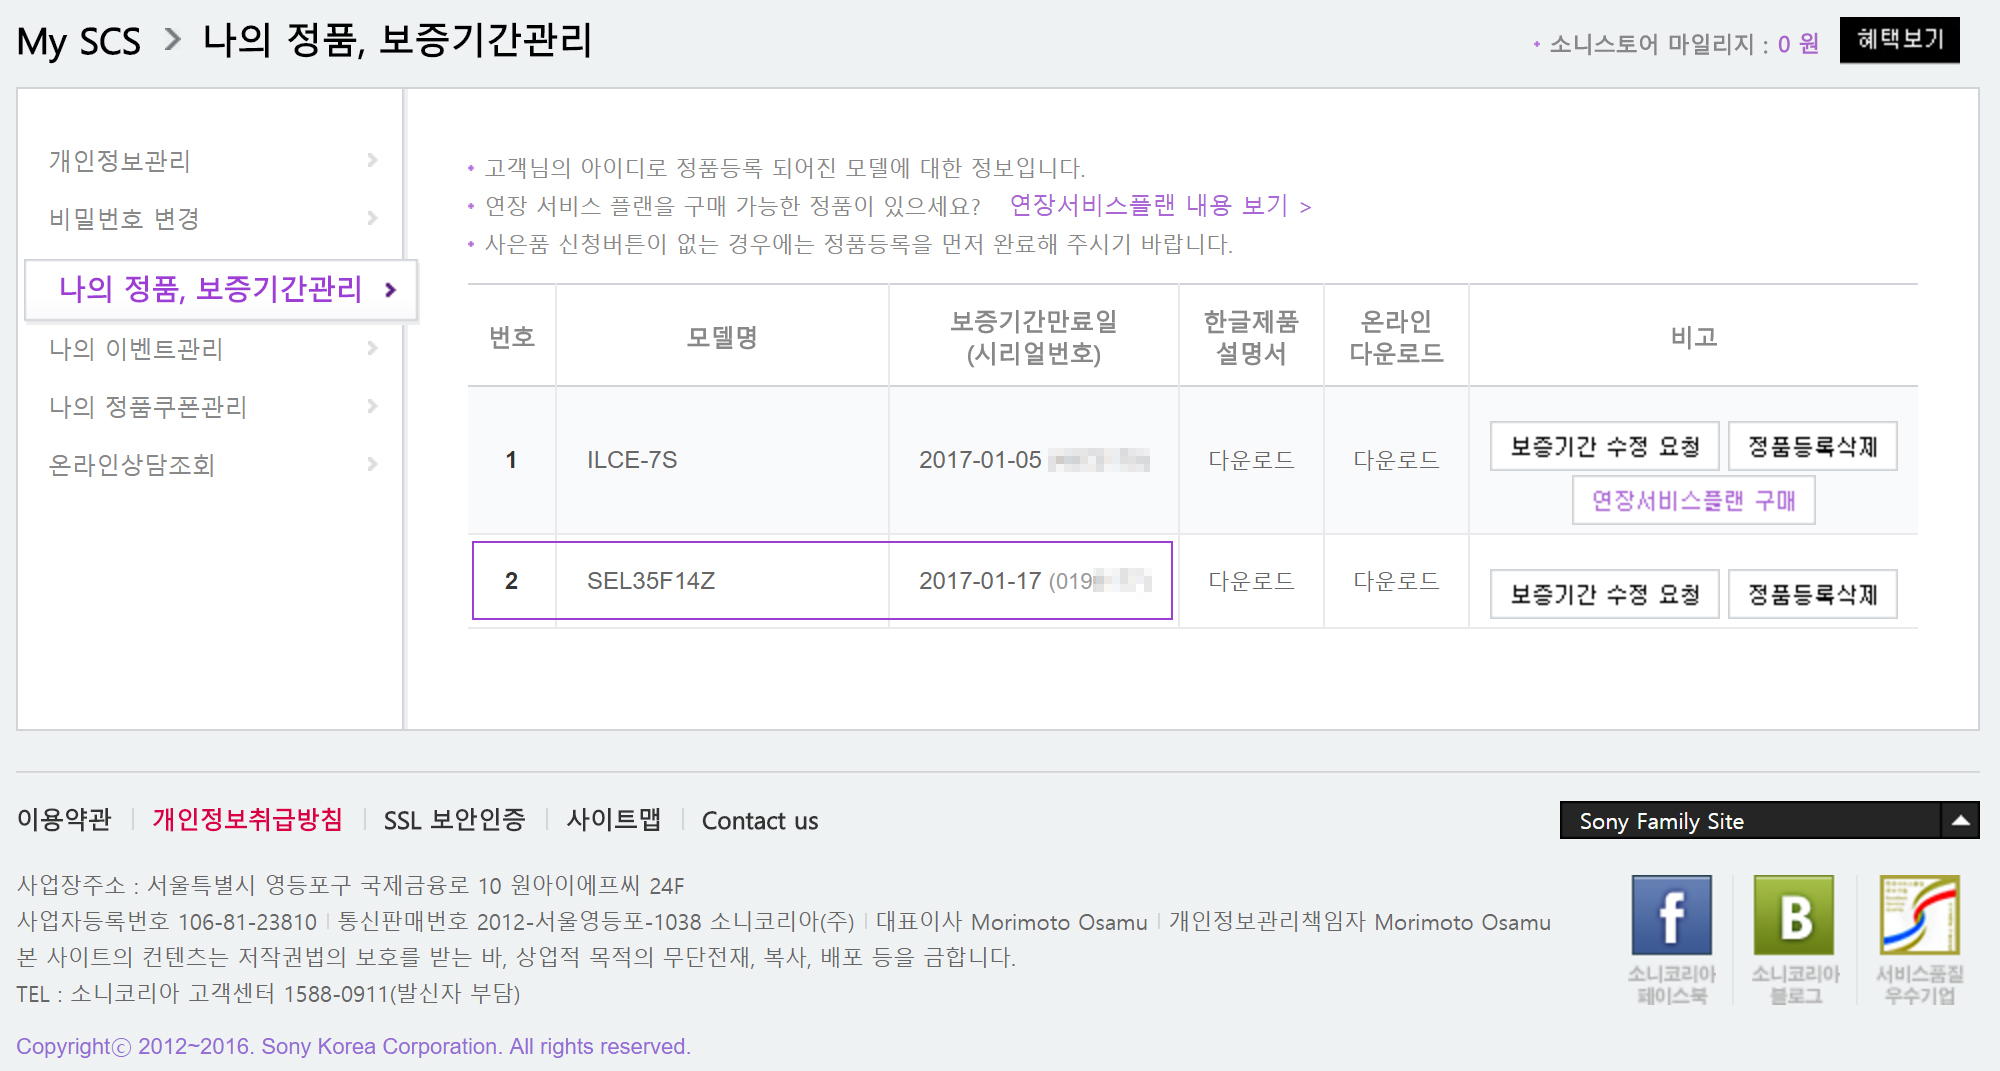2000x1071 pixels.
Task: Open the Sony Korea Facebook icon
Action: 1671,915
